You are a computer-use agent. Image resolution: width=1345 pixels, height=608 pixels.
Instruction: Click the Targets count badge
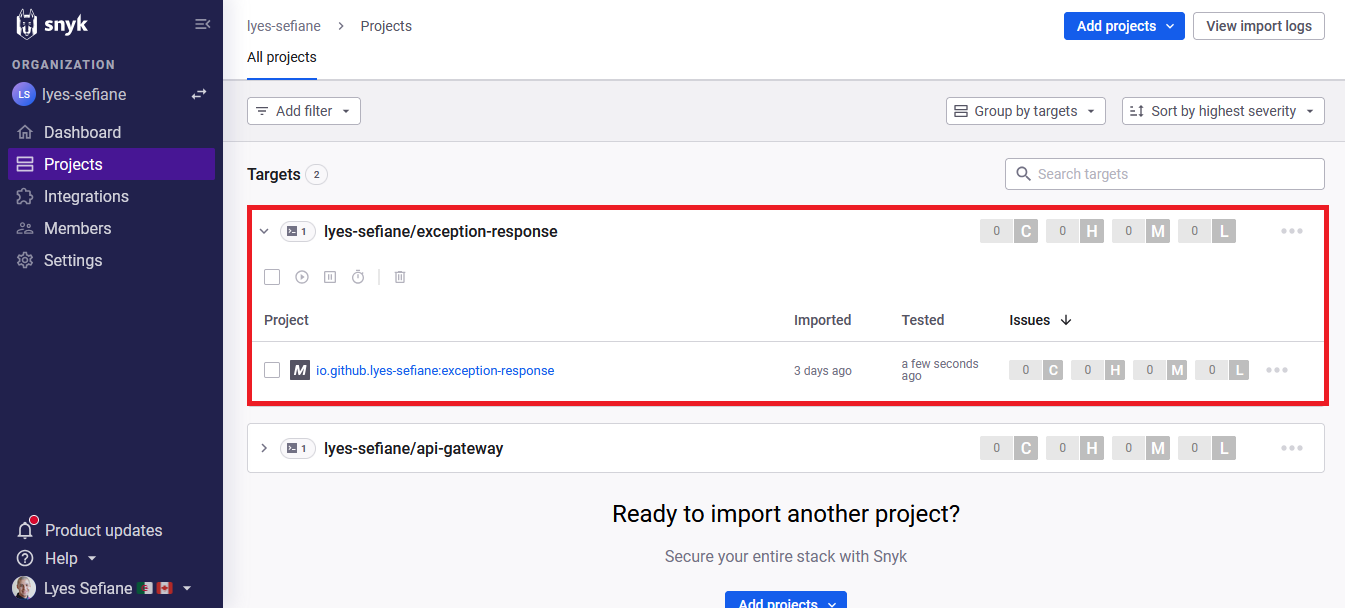pyautogui.click(x=316, y=174)
